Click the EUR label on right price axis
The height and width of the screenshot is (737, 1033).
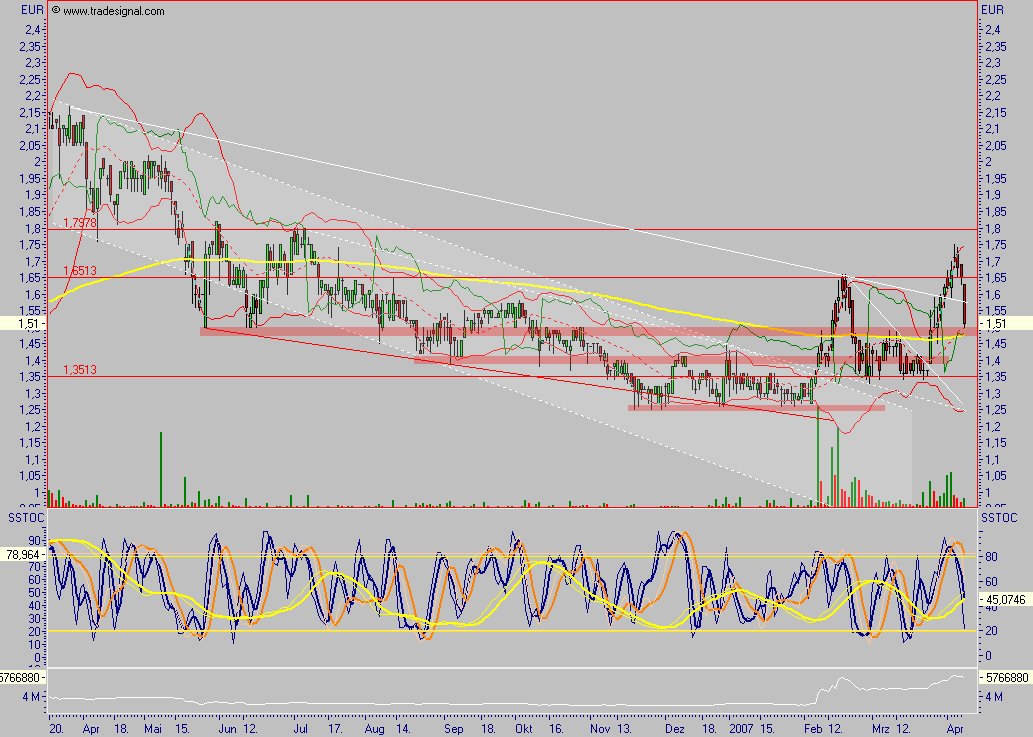[991, 9]
